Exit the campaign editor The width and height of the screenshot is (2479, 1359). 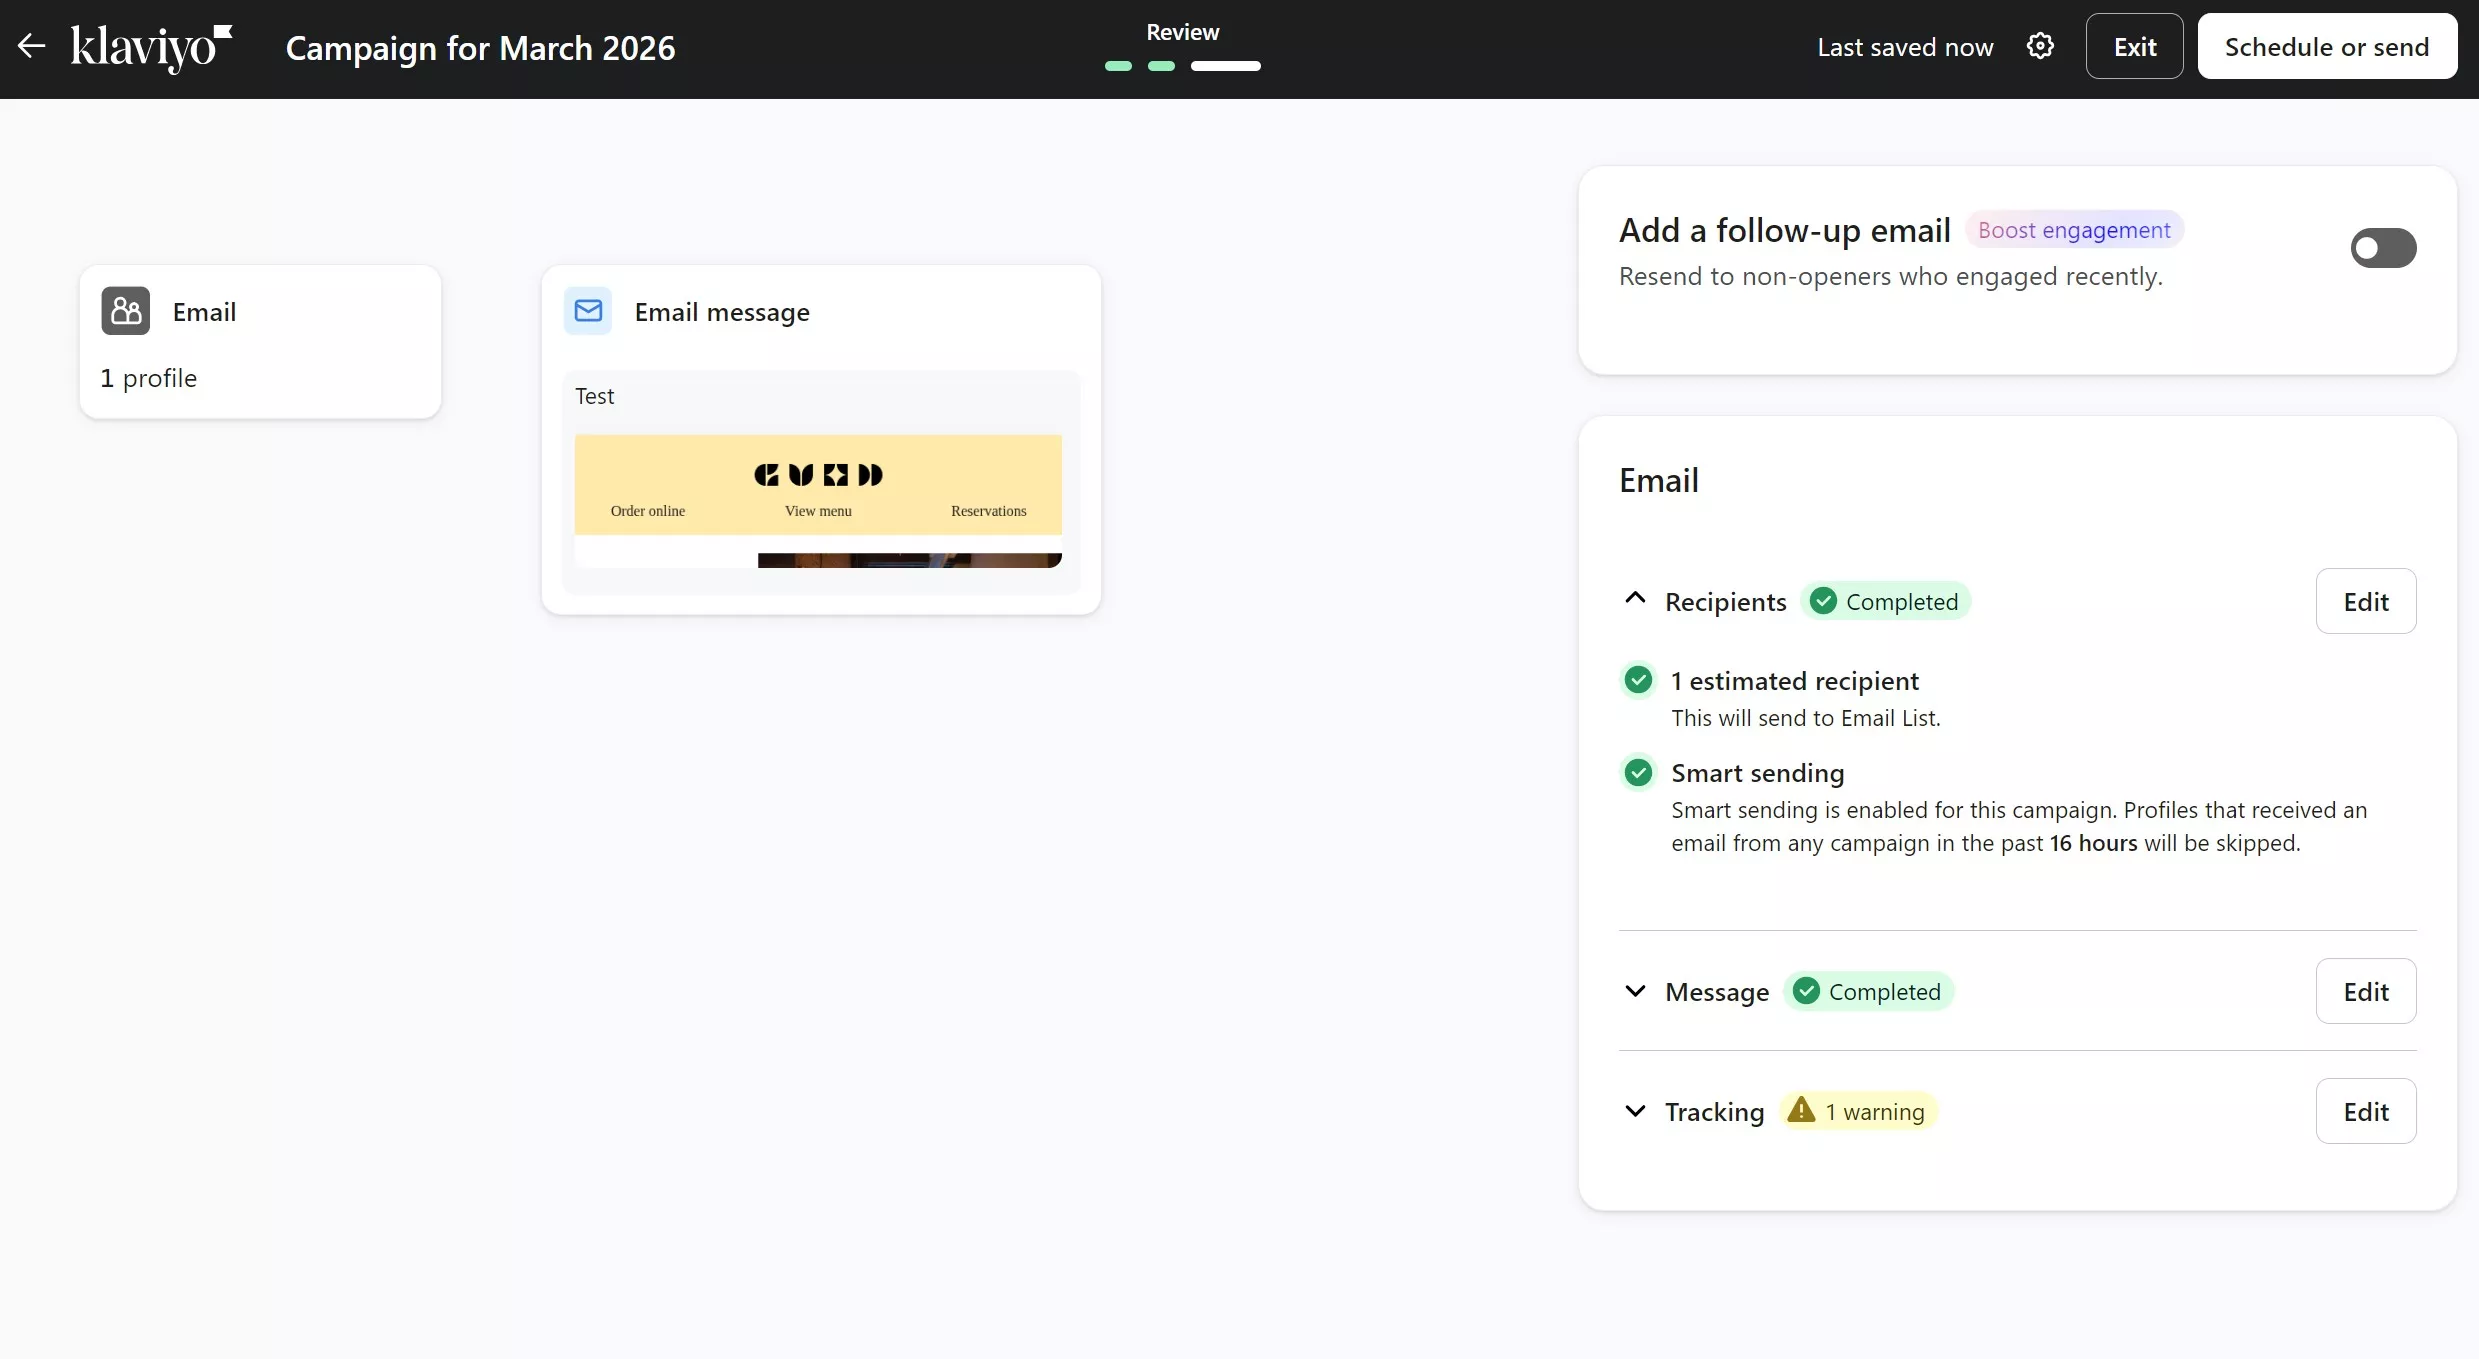(x=2134, y=46)
